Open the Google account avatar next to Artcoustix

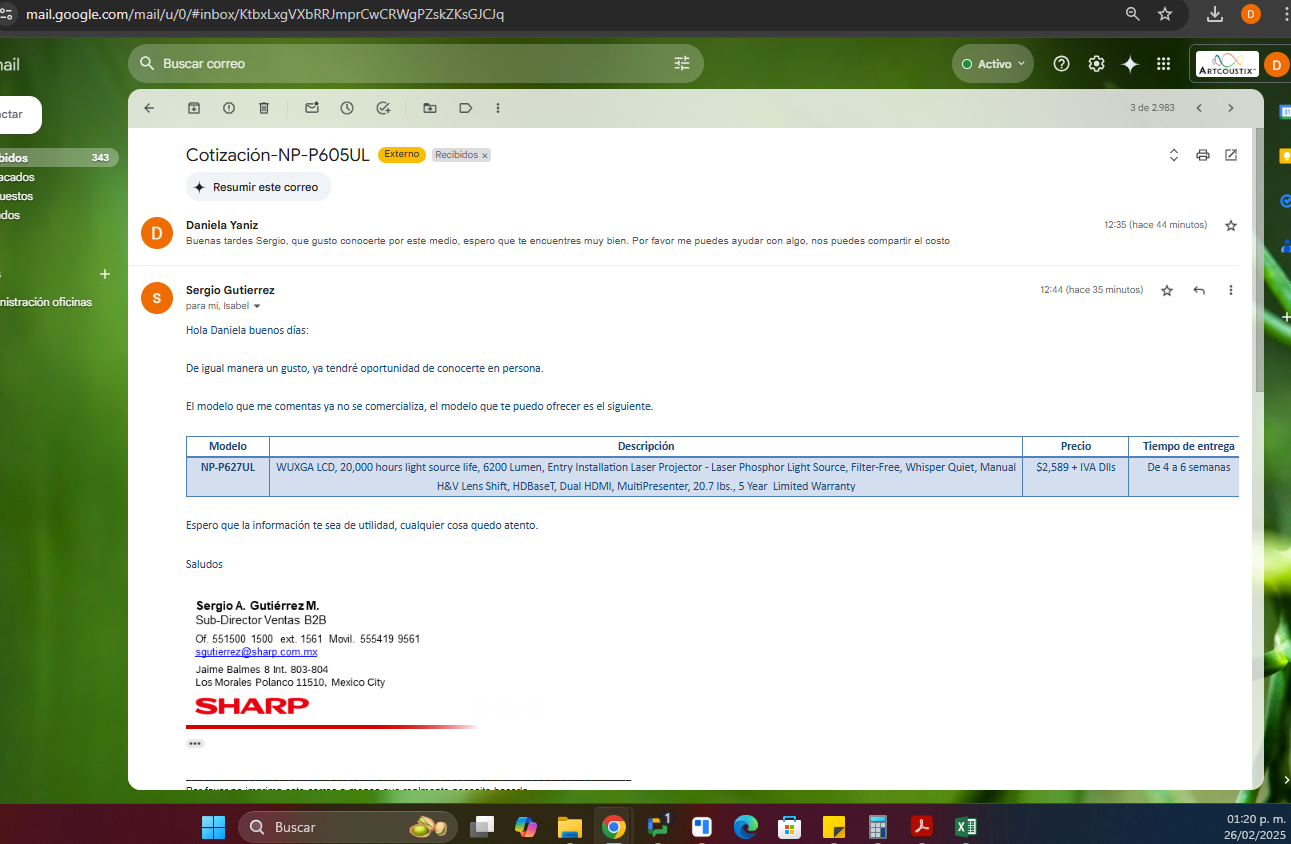click(x=1276, y=65)
